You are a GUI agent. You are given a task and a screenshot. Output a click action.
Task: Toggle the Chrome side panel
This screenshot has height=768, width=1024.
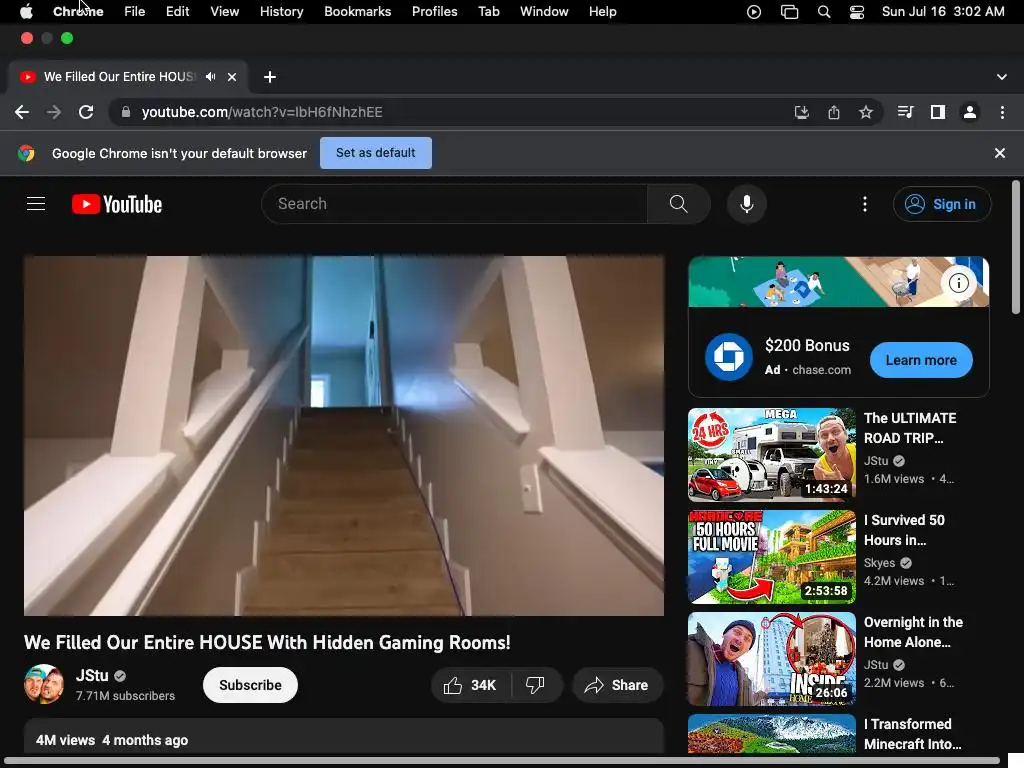938,112
